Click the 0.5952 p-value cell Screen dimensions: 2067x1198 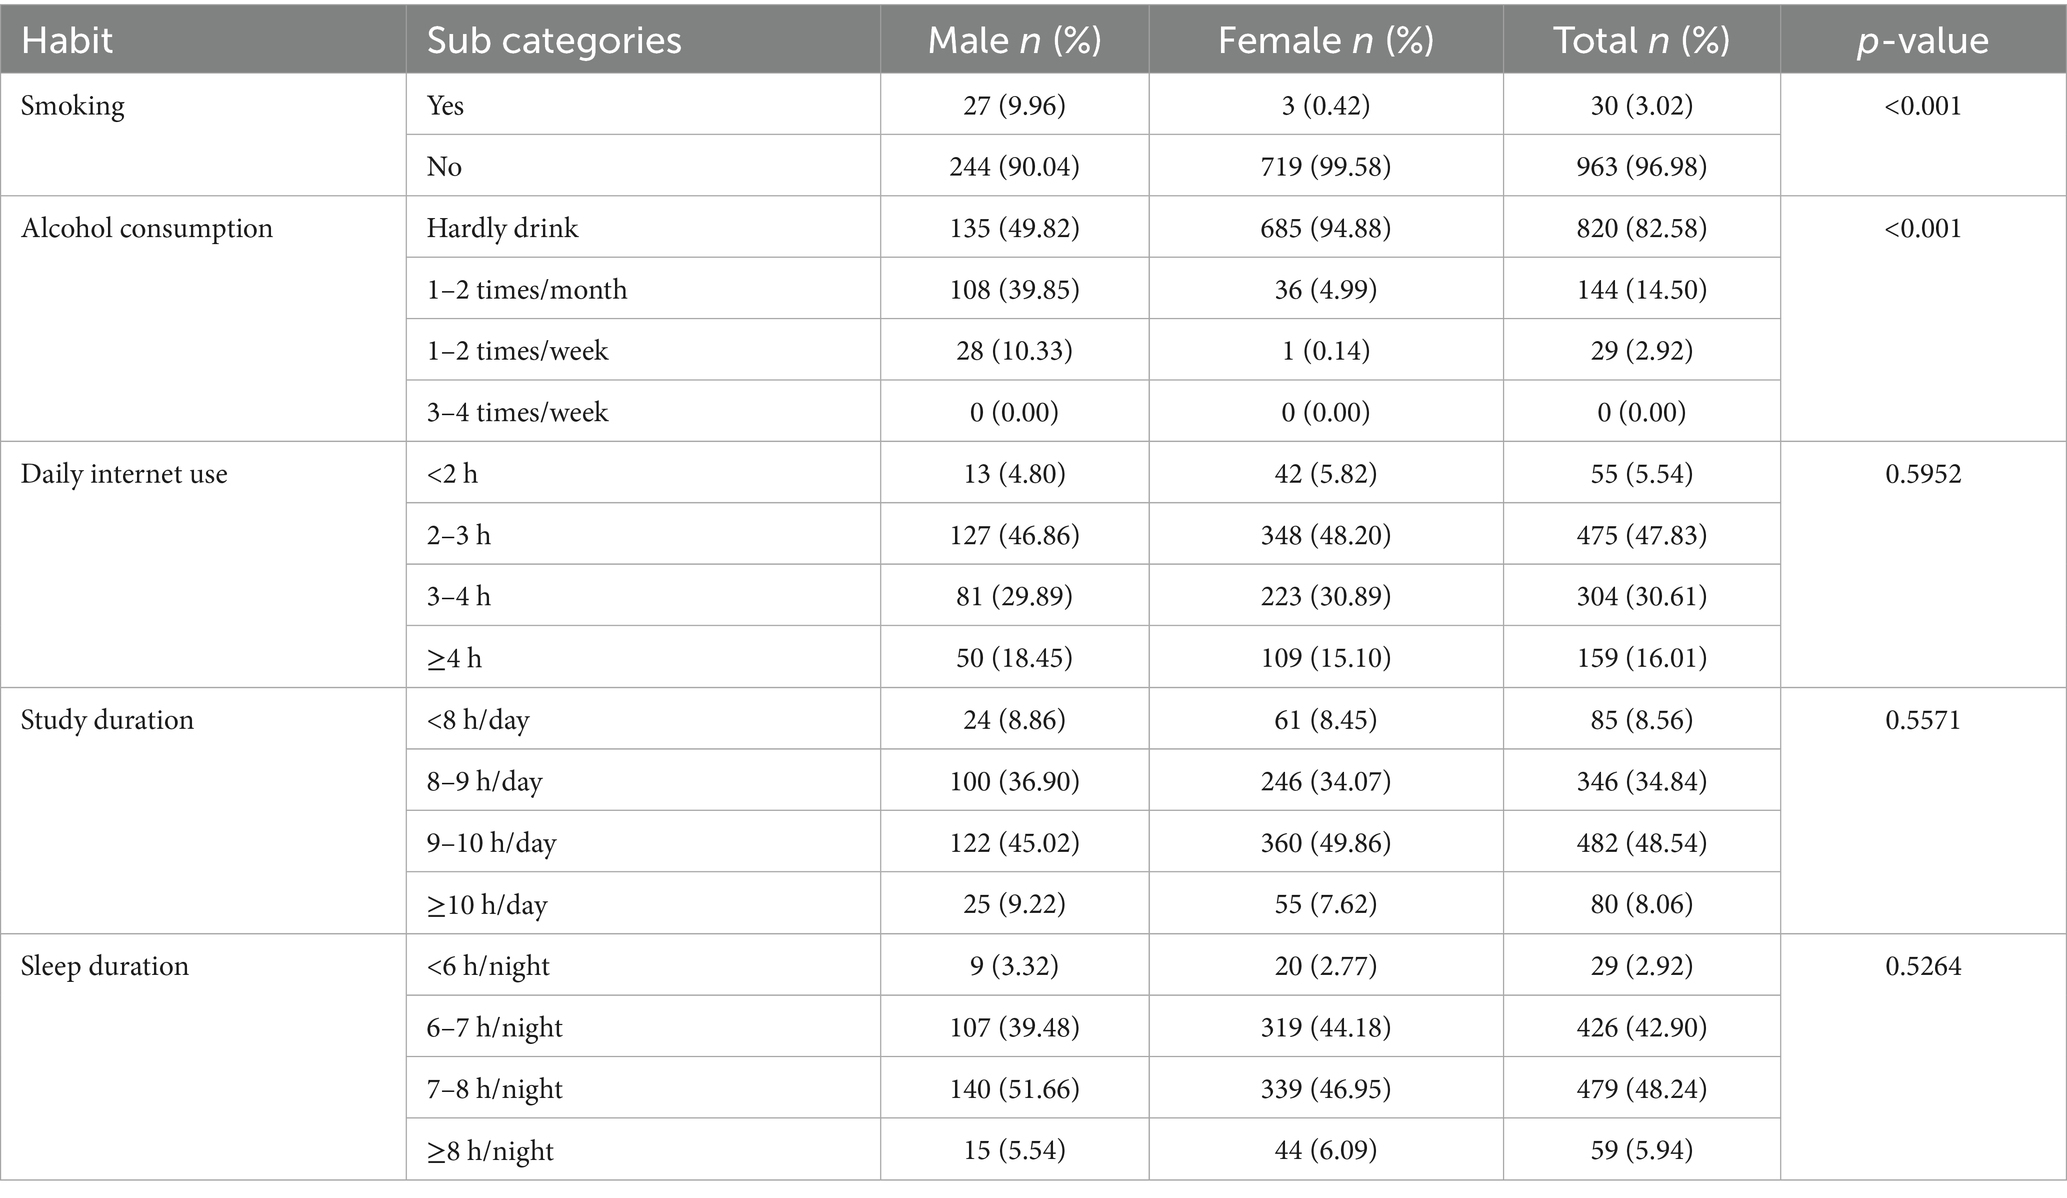point(1922,474)
